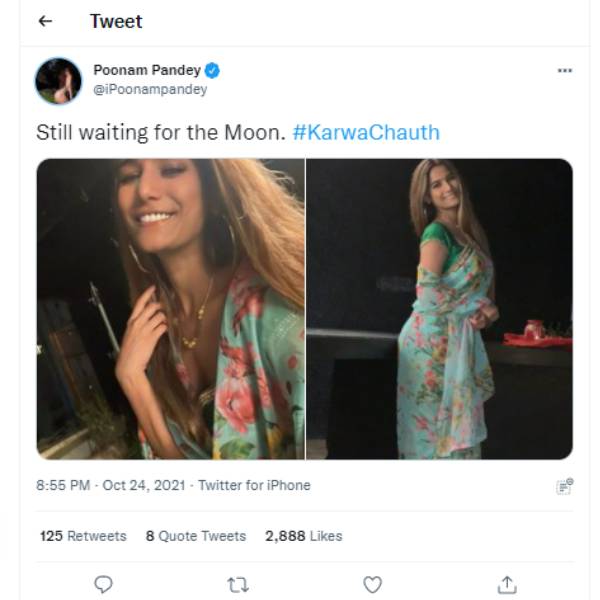Click the Twitter for iPhone source label
This screenshot has height=600, width=600.
(x=254, y=485)
